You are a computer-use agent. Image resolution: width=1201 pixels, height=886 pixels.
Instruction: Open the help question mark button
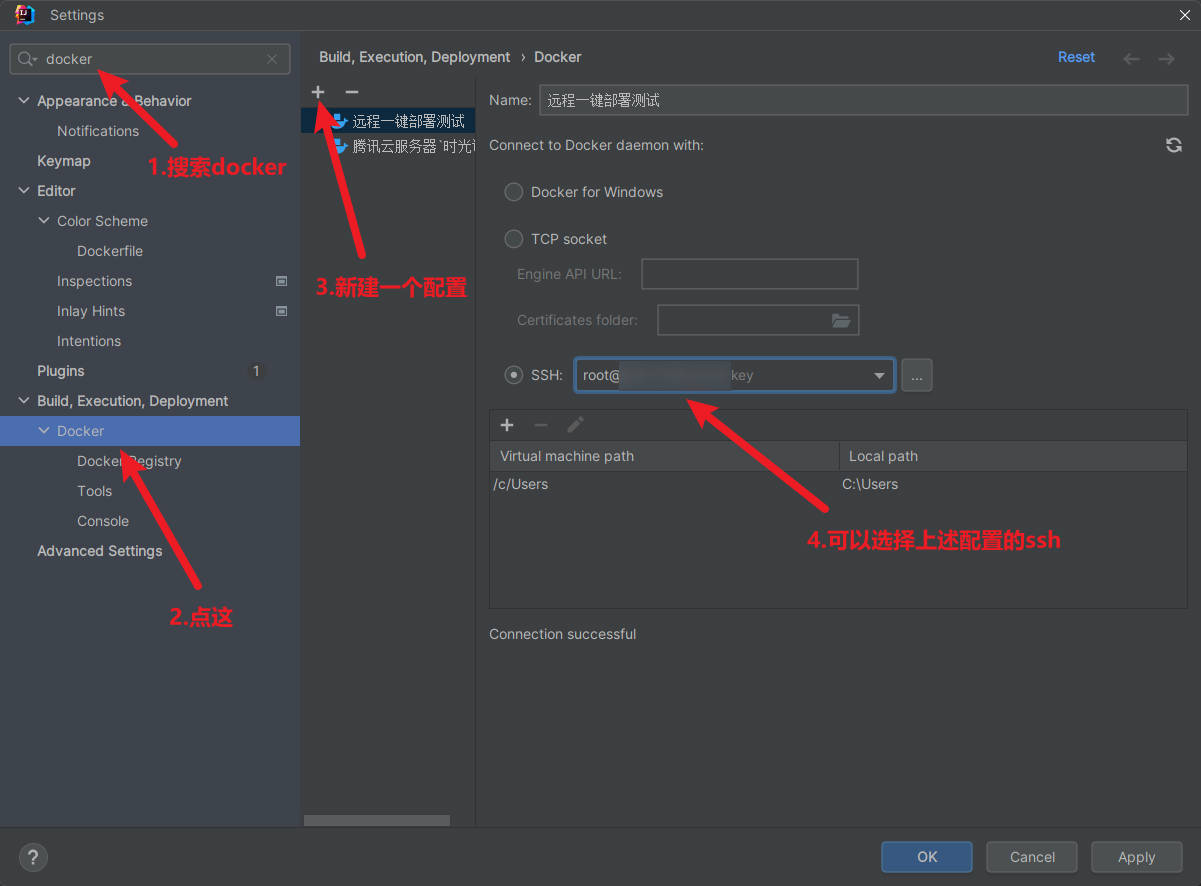point(33,857)
